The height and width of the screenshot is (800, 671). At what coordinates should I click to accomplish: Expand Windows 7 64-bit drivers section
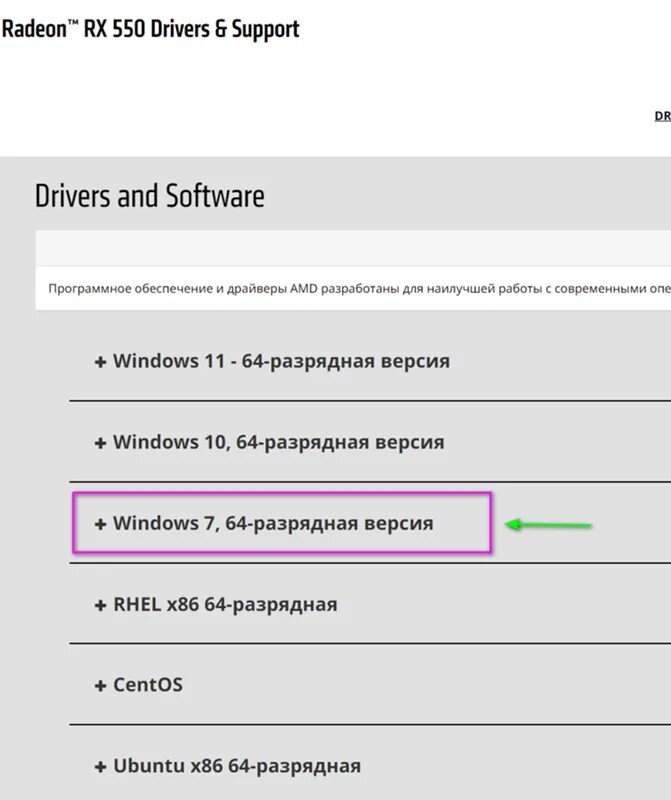264,523
